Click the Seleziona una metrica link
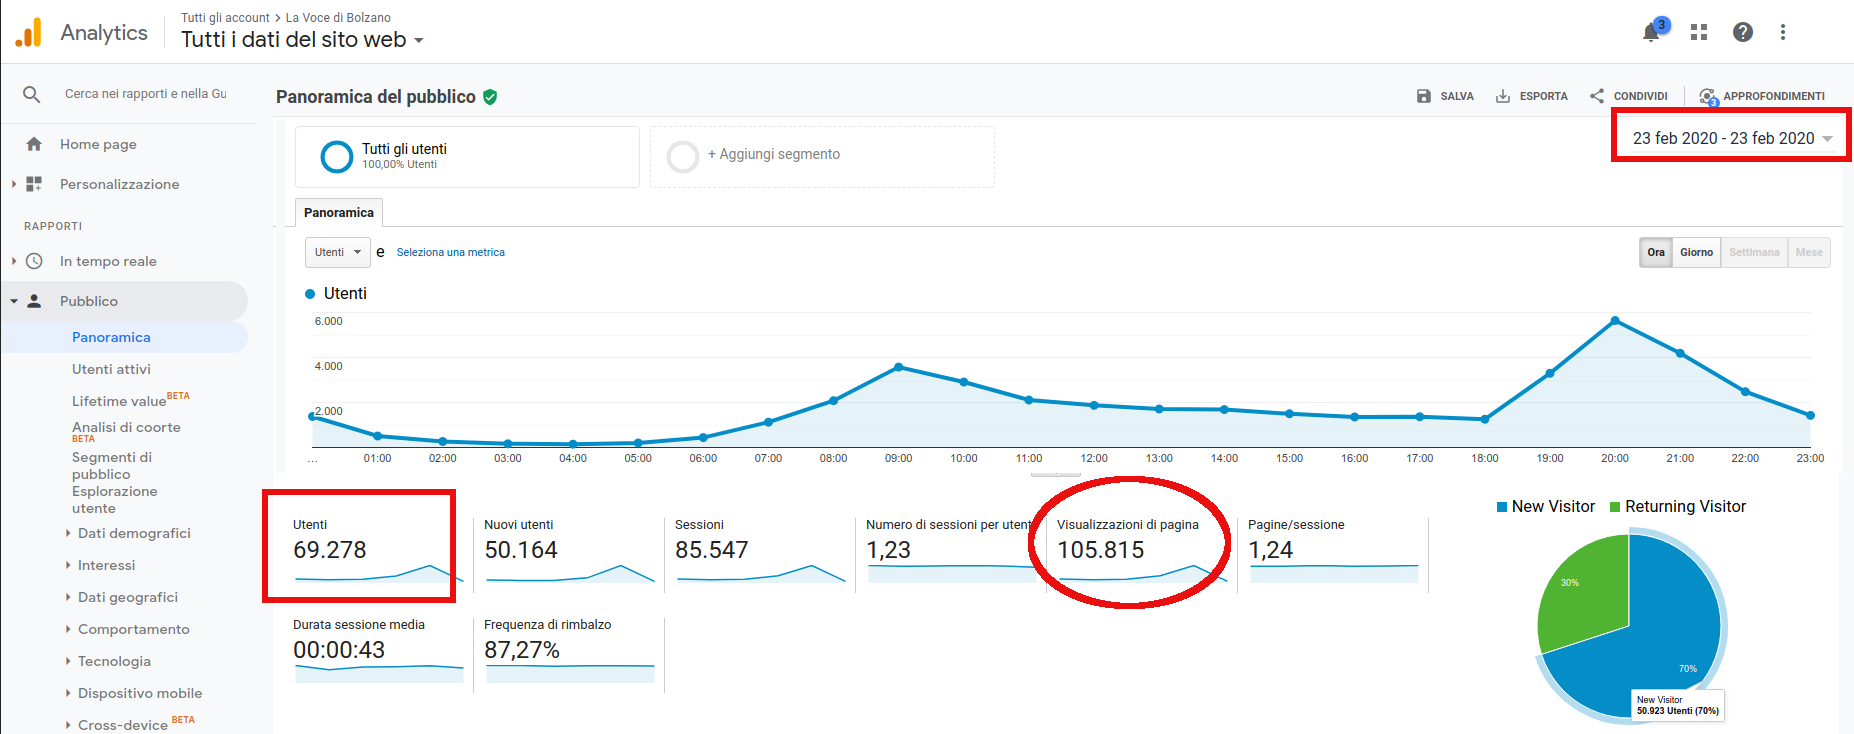Screen dimensions: 1854x734 click(450, 252)
